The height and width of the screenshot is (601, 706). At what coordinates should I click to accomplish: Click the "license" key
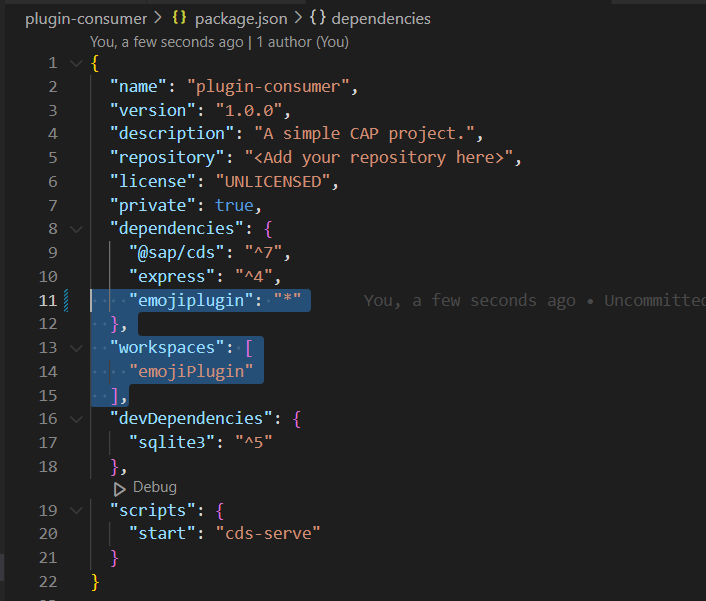click(153, 181)
